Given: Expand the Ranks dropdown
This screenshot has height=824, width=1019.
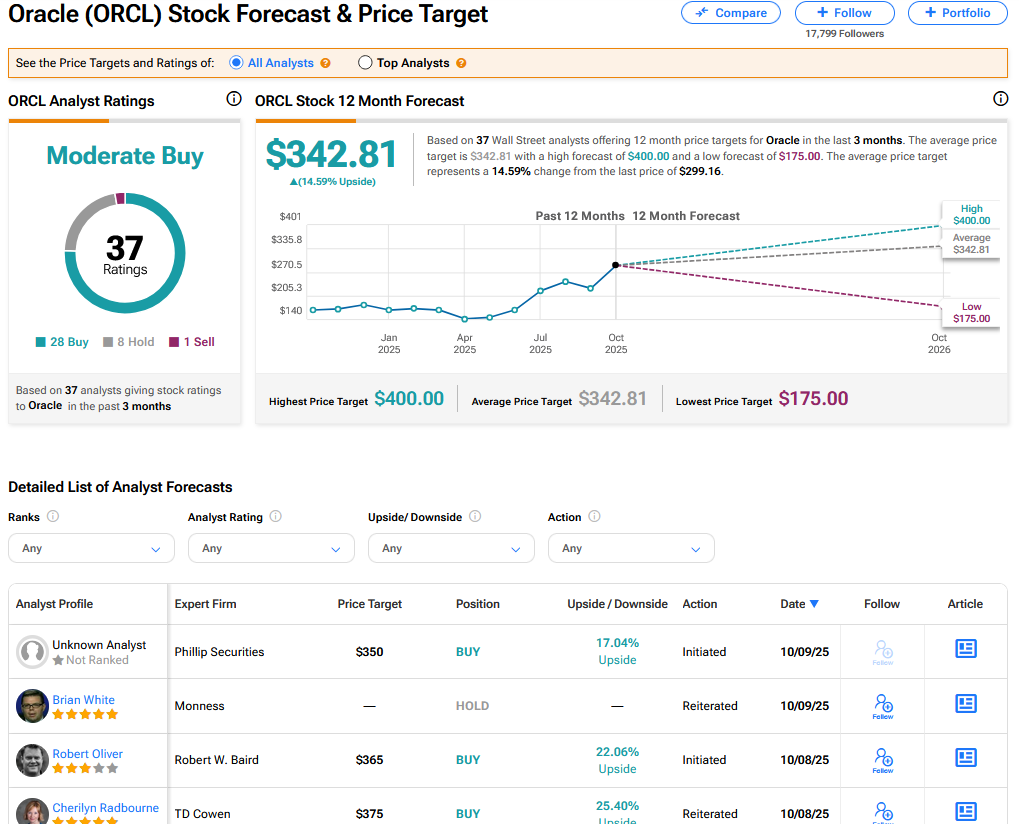Looking at the screenshot, I should click(x=91, y=548).
